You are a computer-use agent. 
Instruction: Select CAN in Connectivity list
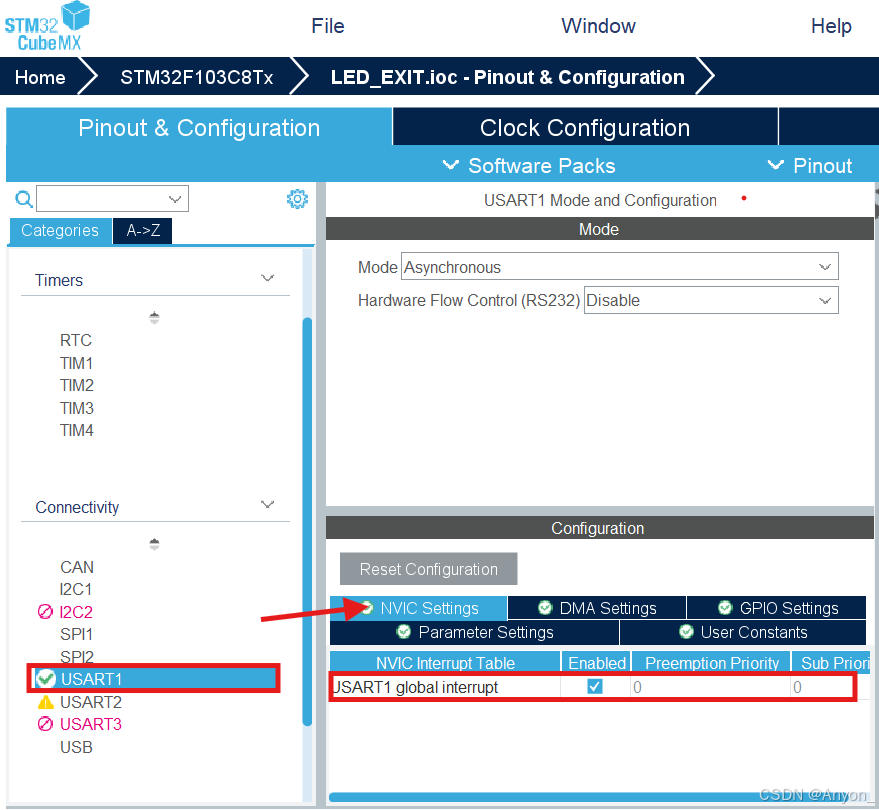pyautogui.click(x=77, y=567)
